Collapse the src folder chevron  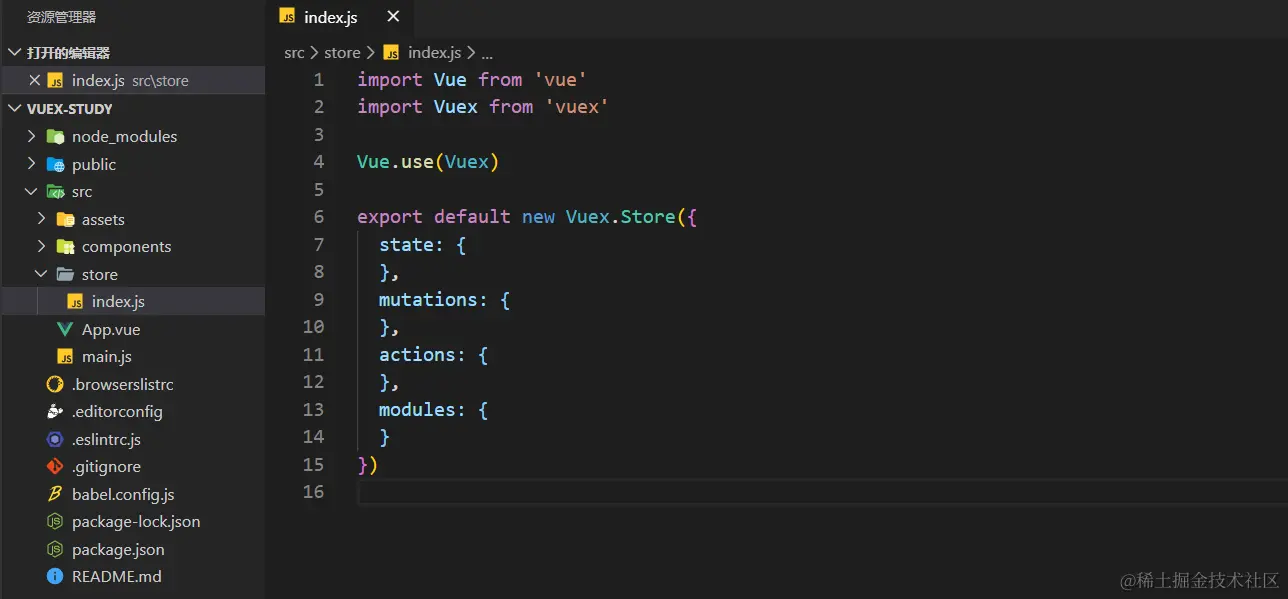(31, 191)
